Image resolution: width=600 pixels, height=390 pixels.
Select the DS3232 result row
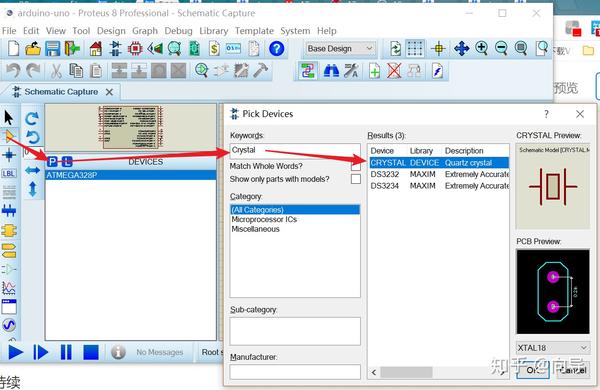point(439,175)
